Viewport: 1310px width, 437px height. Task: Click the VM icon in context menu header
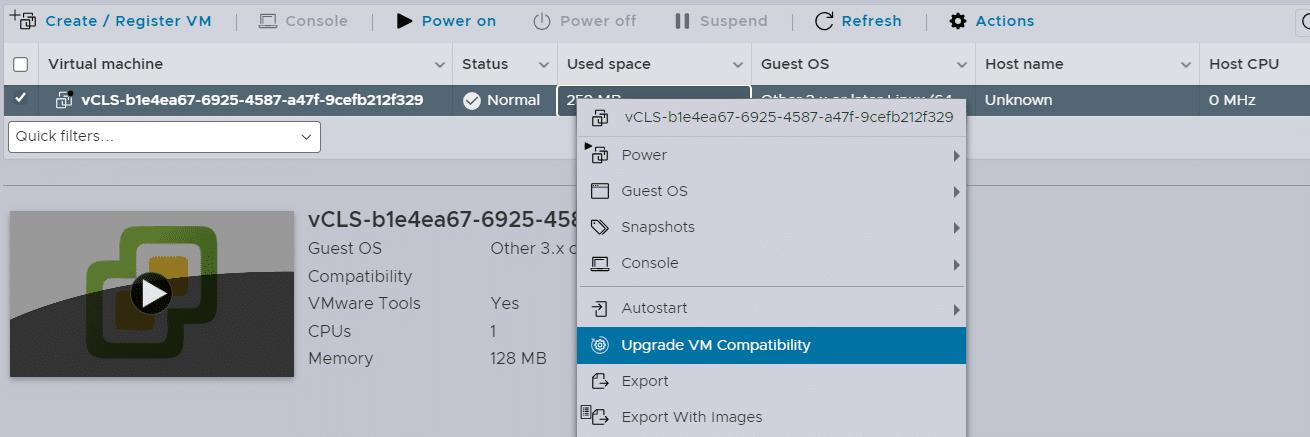click(x=600, y=118)
